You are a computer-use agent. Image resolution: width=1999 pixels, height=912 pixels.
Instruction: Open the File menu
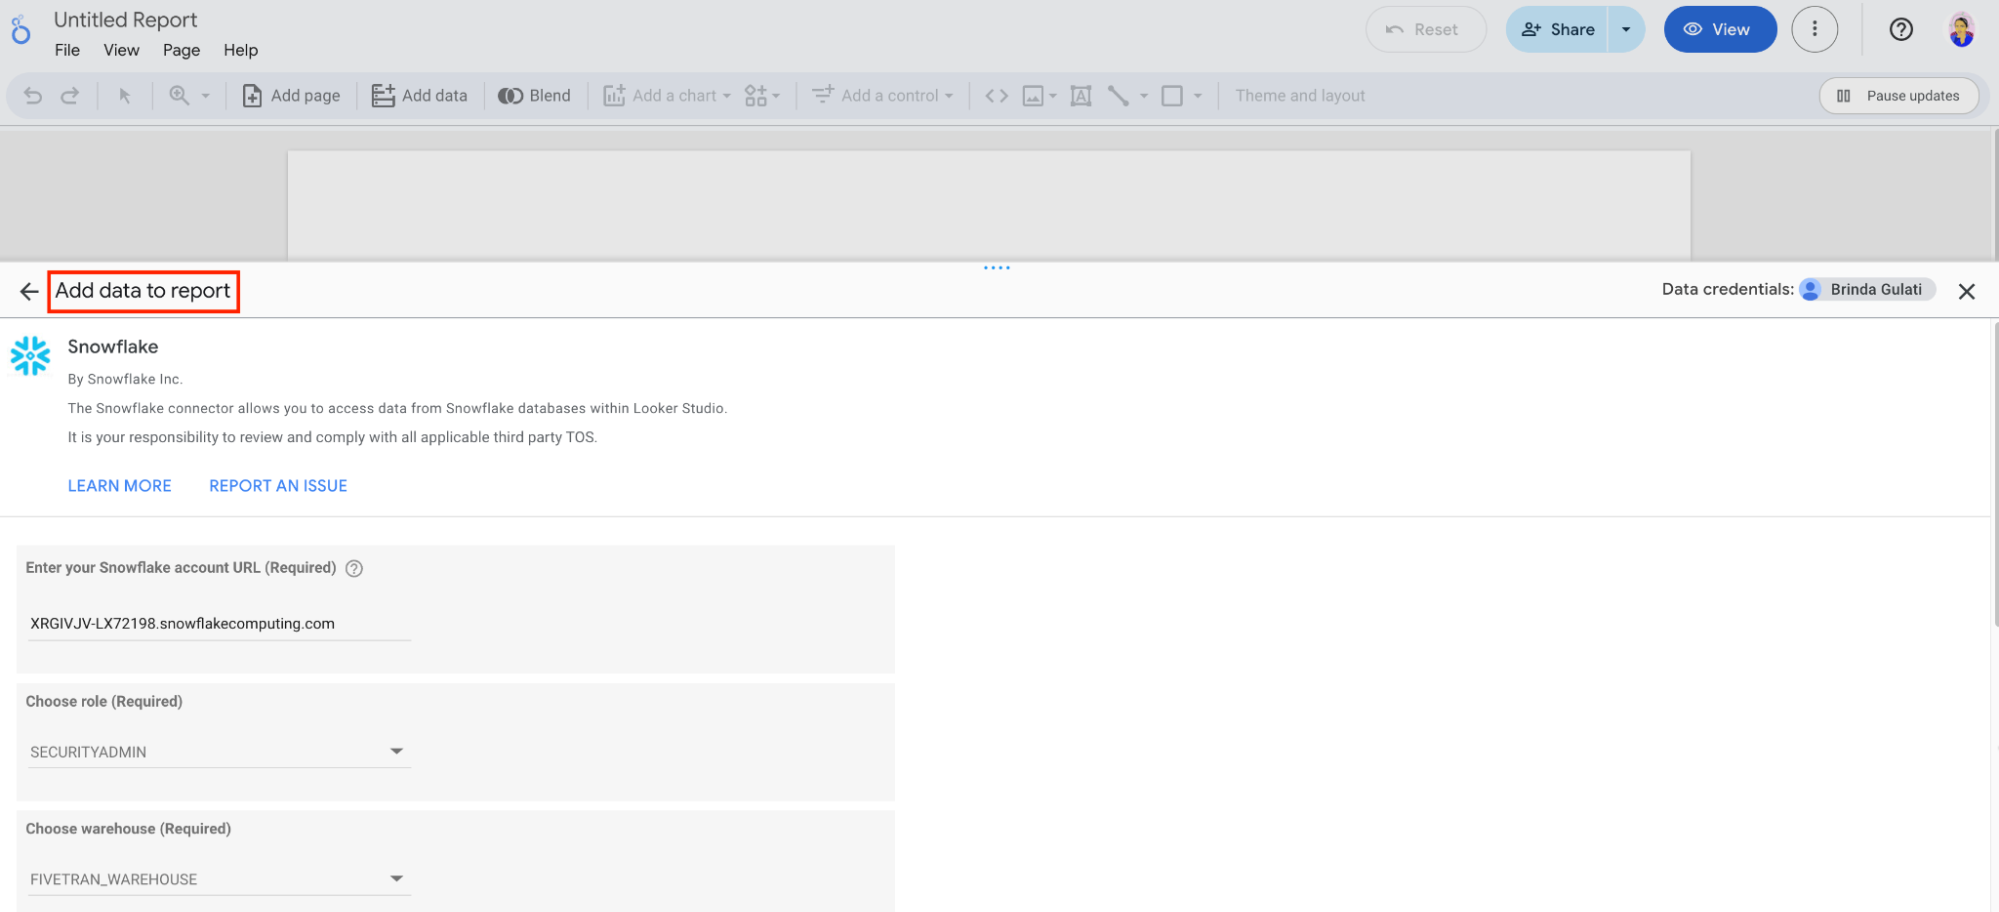point(67,50)
